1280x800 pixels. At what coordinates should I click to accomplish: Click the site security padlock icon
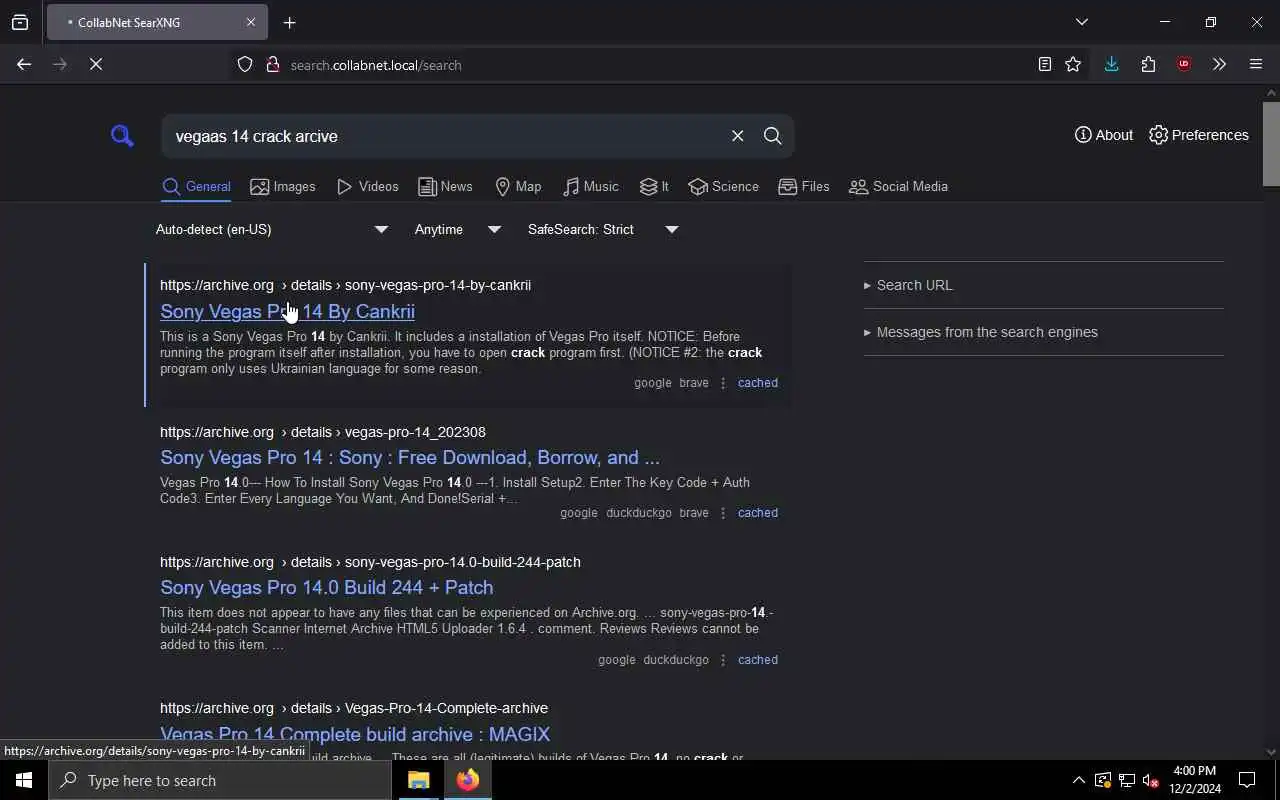point(272,65)
